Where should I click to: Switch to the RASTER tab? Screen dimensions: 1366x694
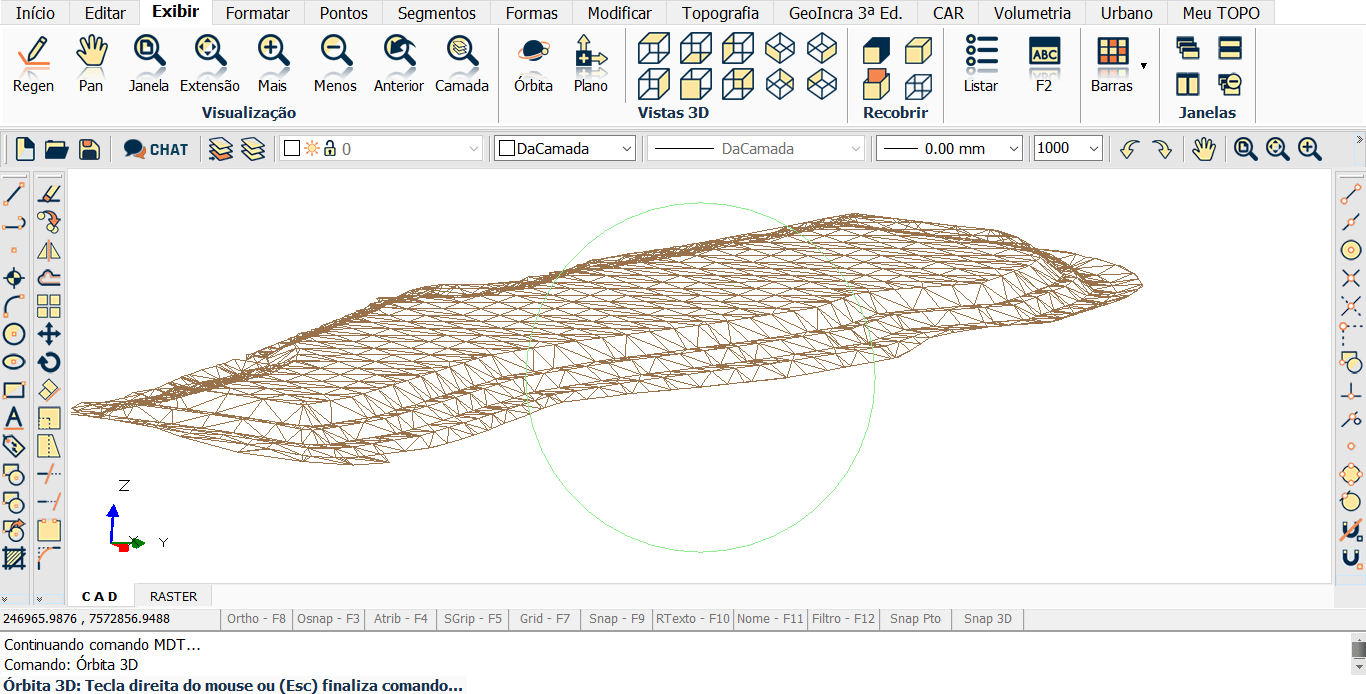tap(173, 597)
